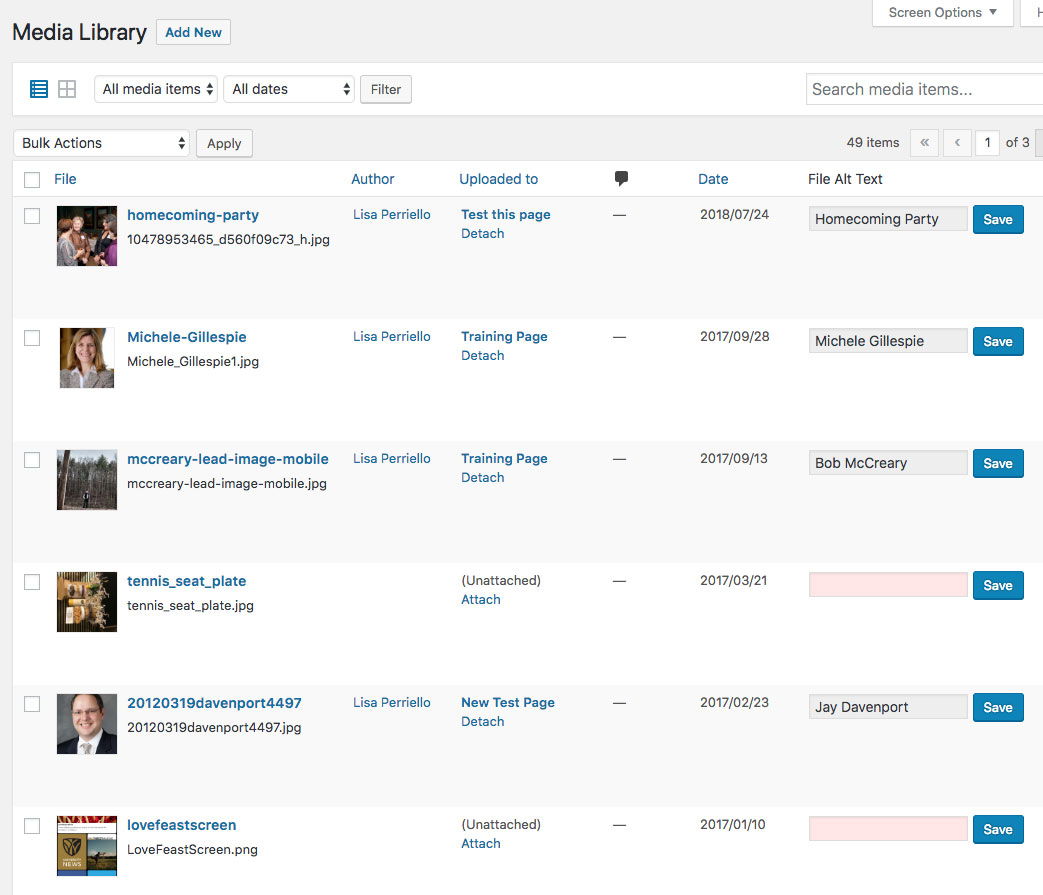1043x895 pixels.
Task: Go to previous page arrow
Action: 957,142
